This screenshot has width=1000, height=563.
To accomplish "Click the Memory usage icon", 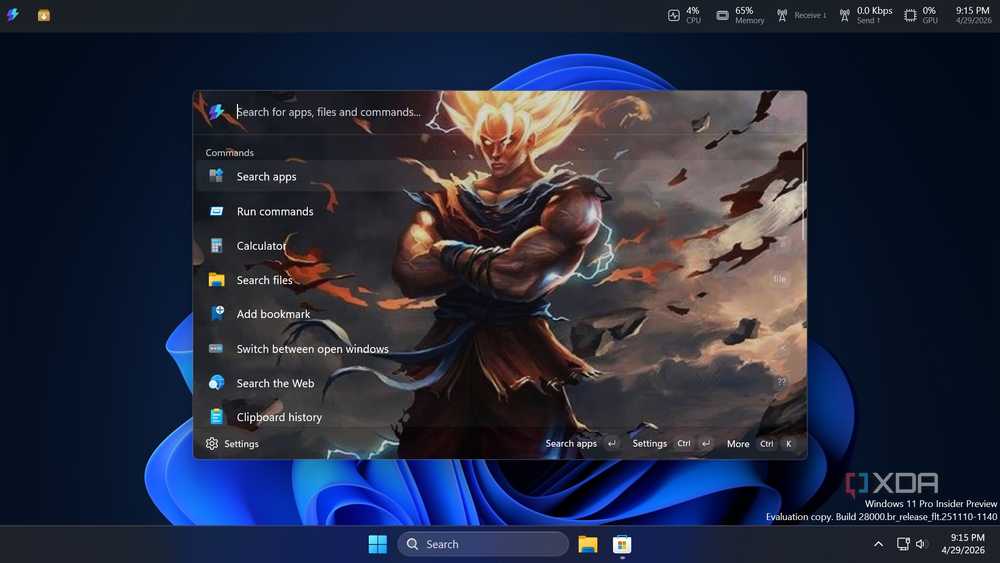I will (x=722, y=15).
